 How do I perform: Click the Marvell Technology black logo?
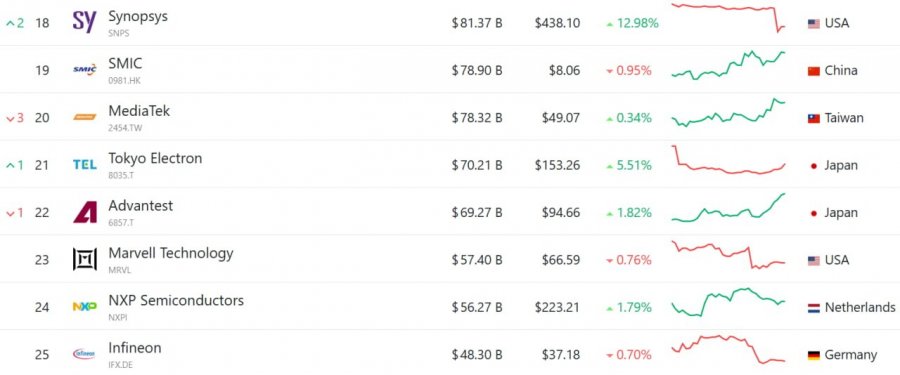(84, 259)
